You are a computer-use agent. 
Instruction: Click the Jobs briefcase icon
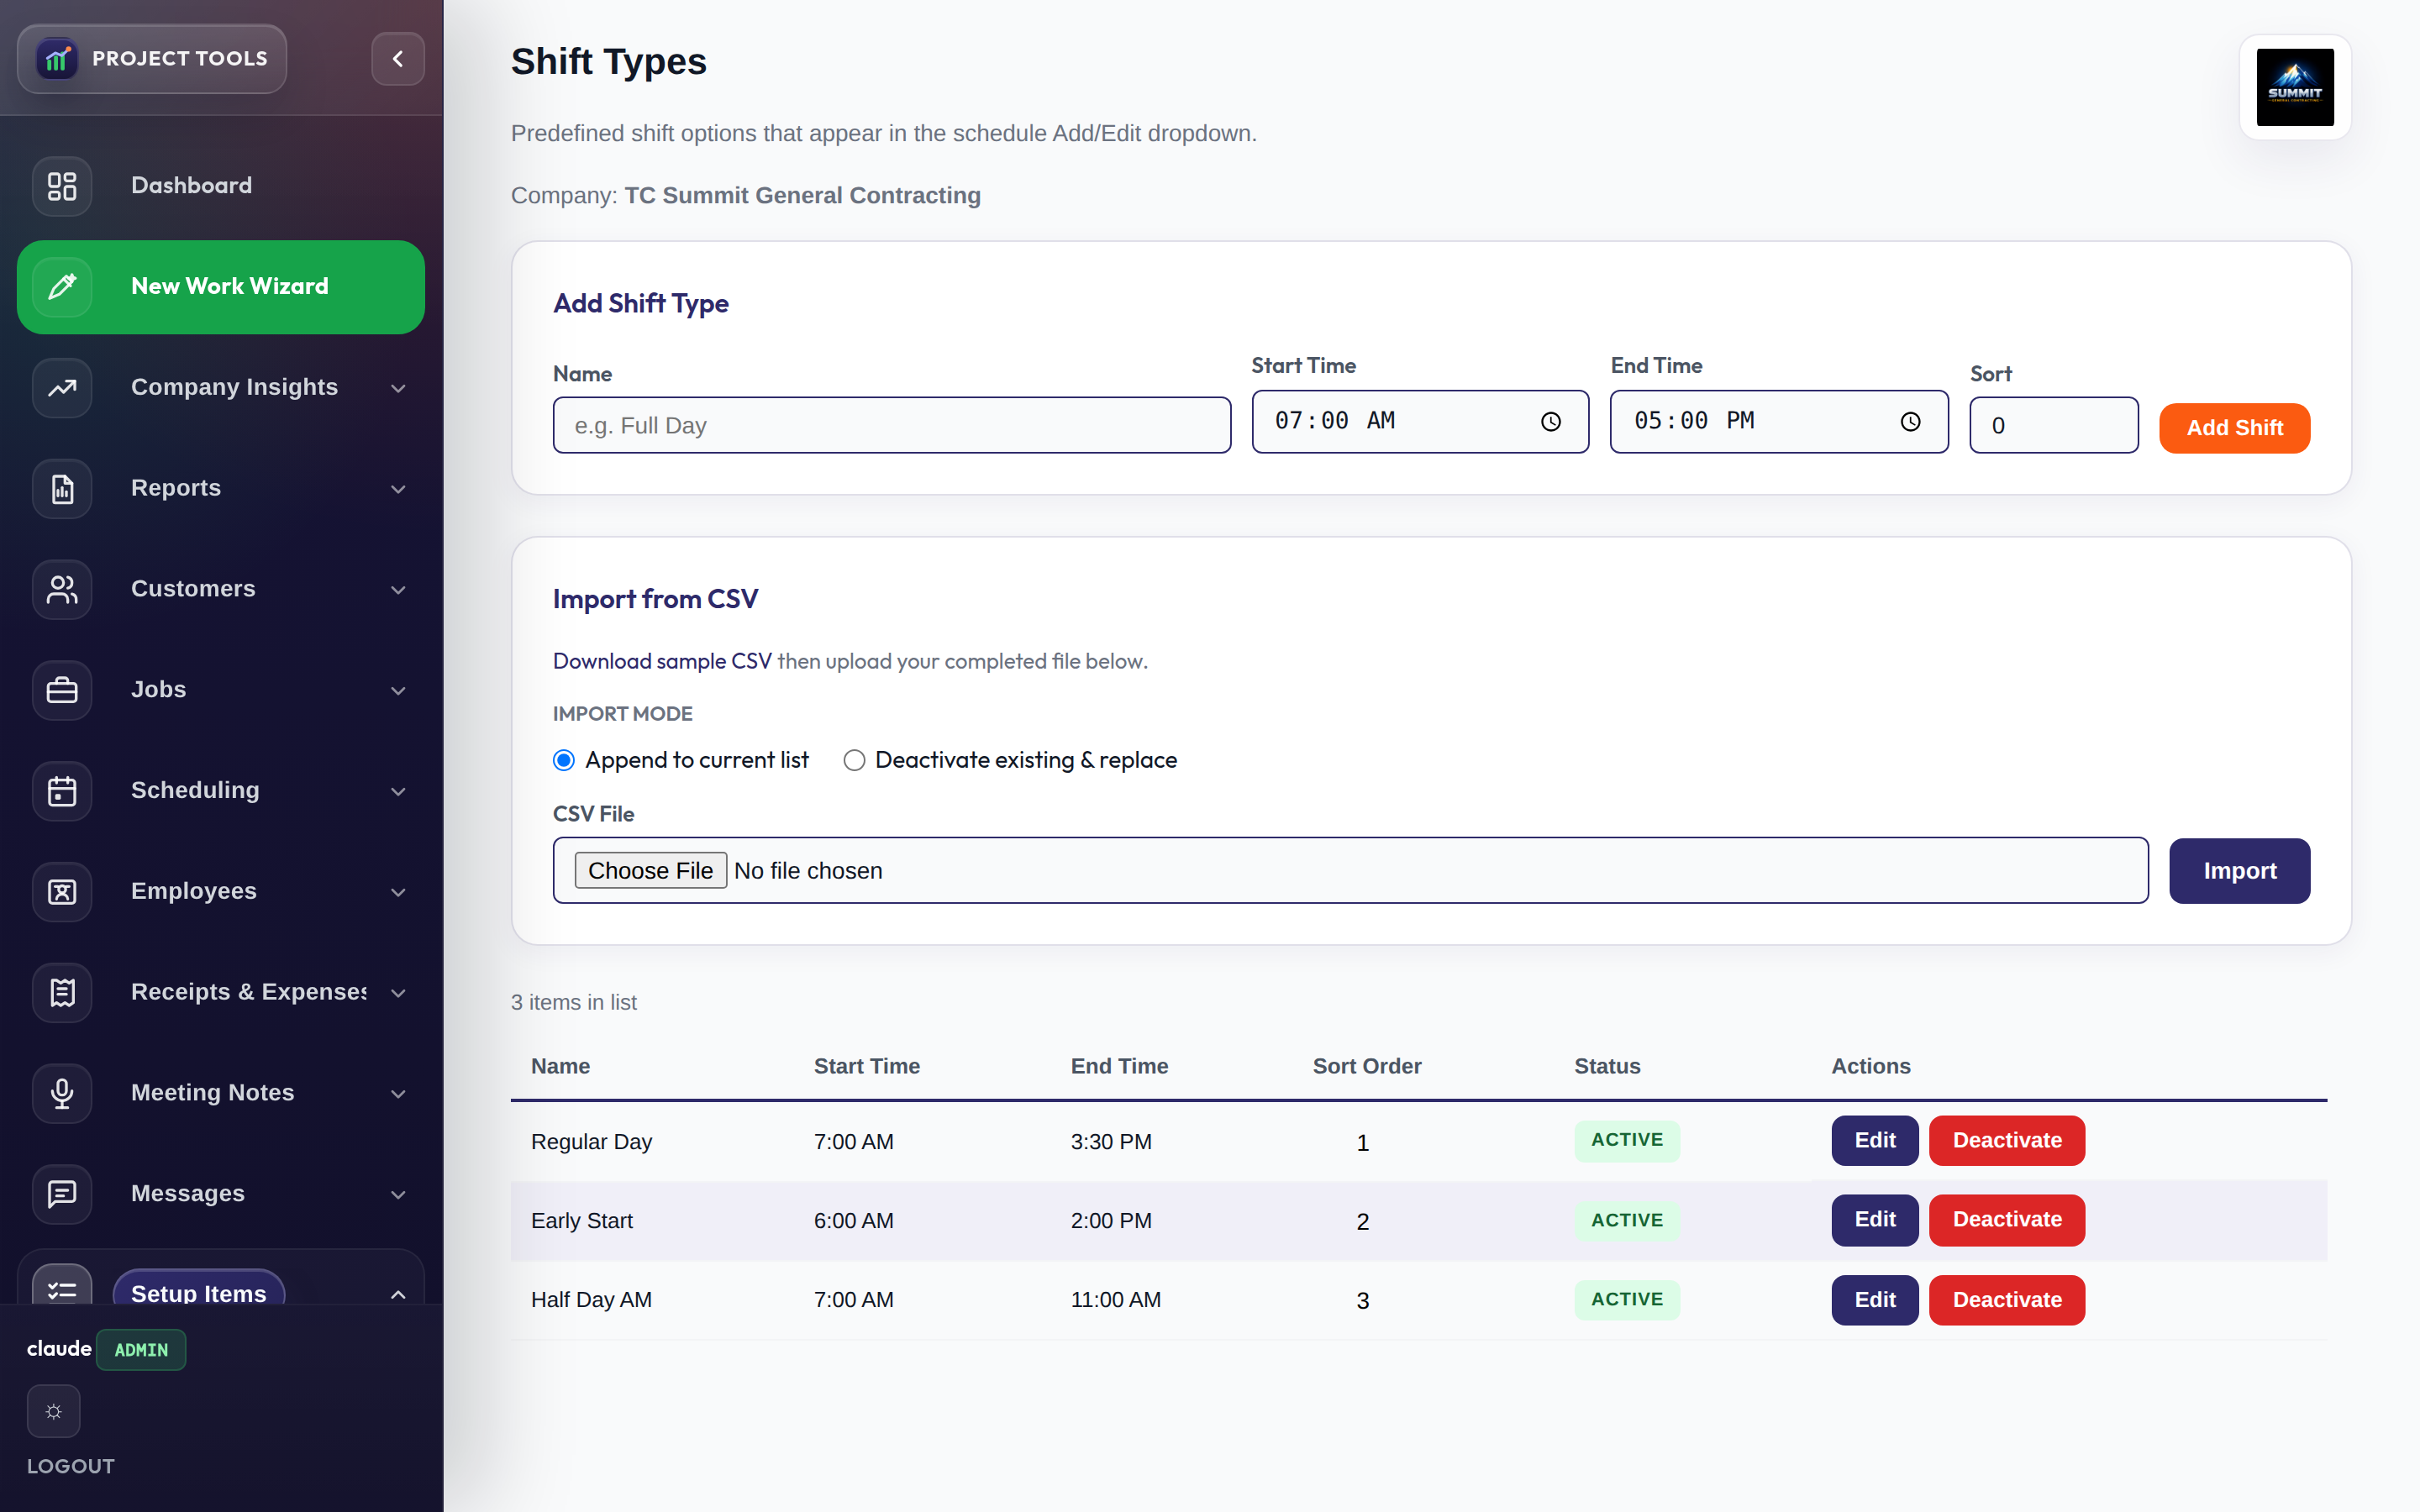click(62, 690)
